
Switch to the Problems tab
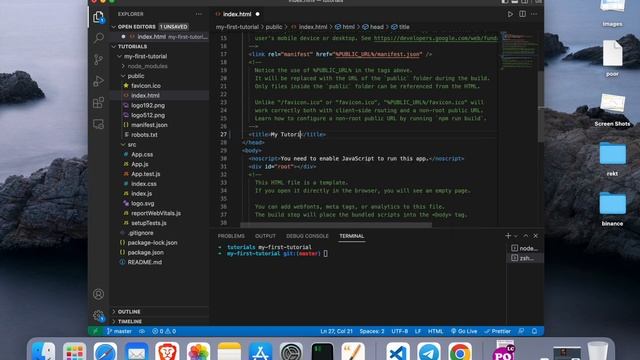[231, 236]
